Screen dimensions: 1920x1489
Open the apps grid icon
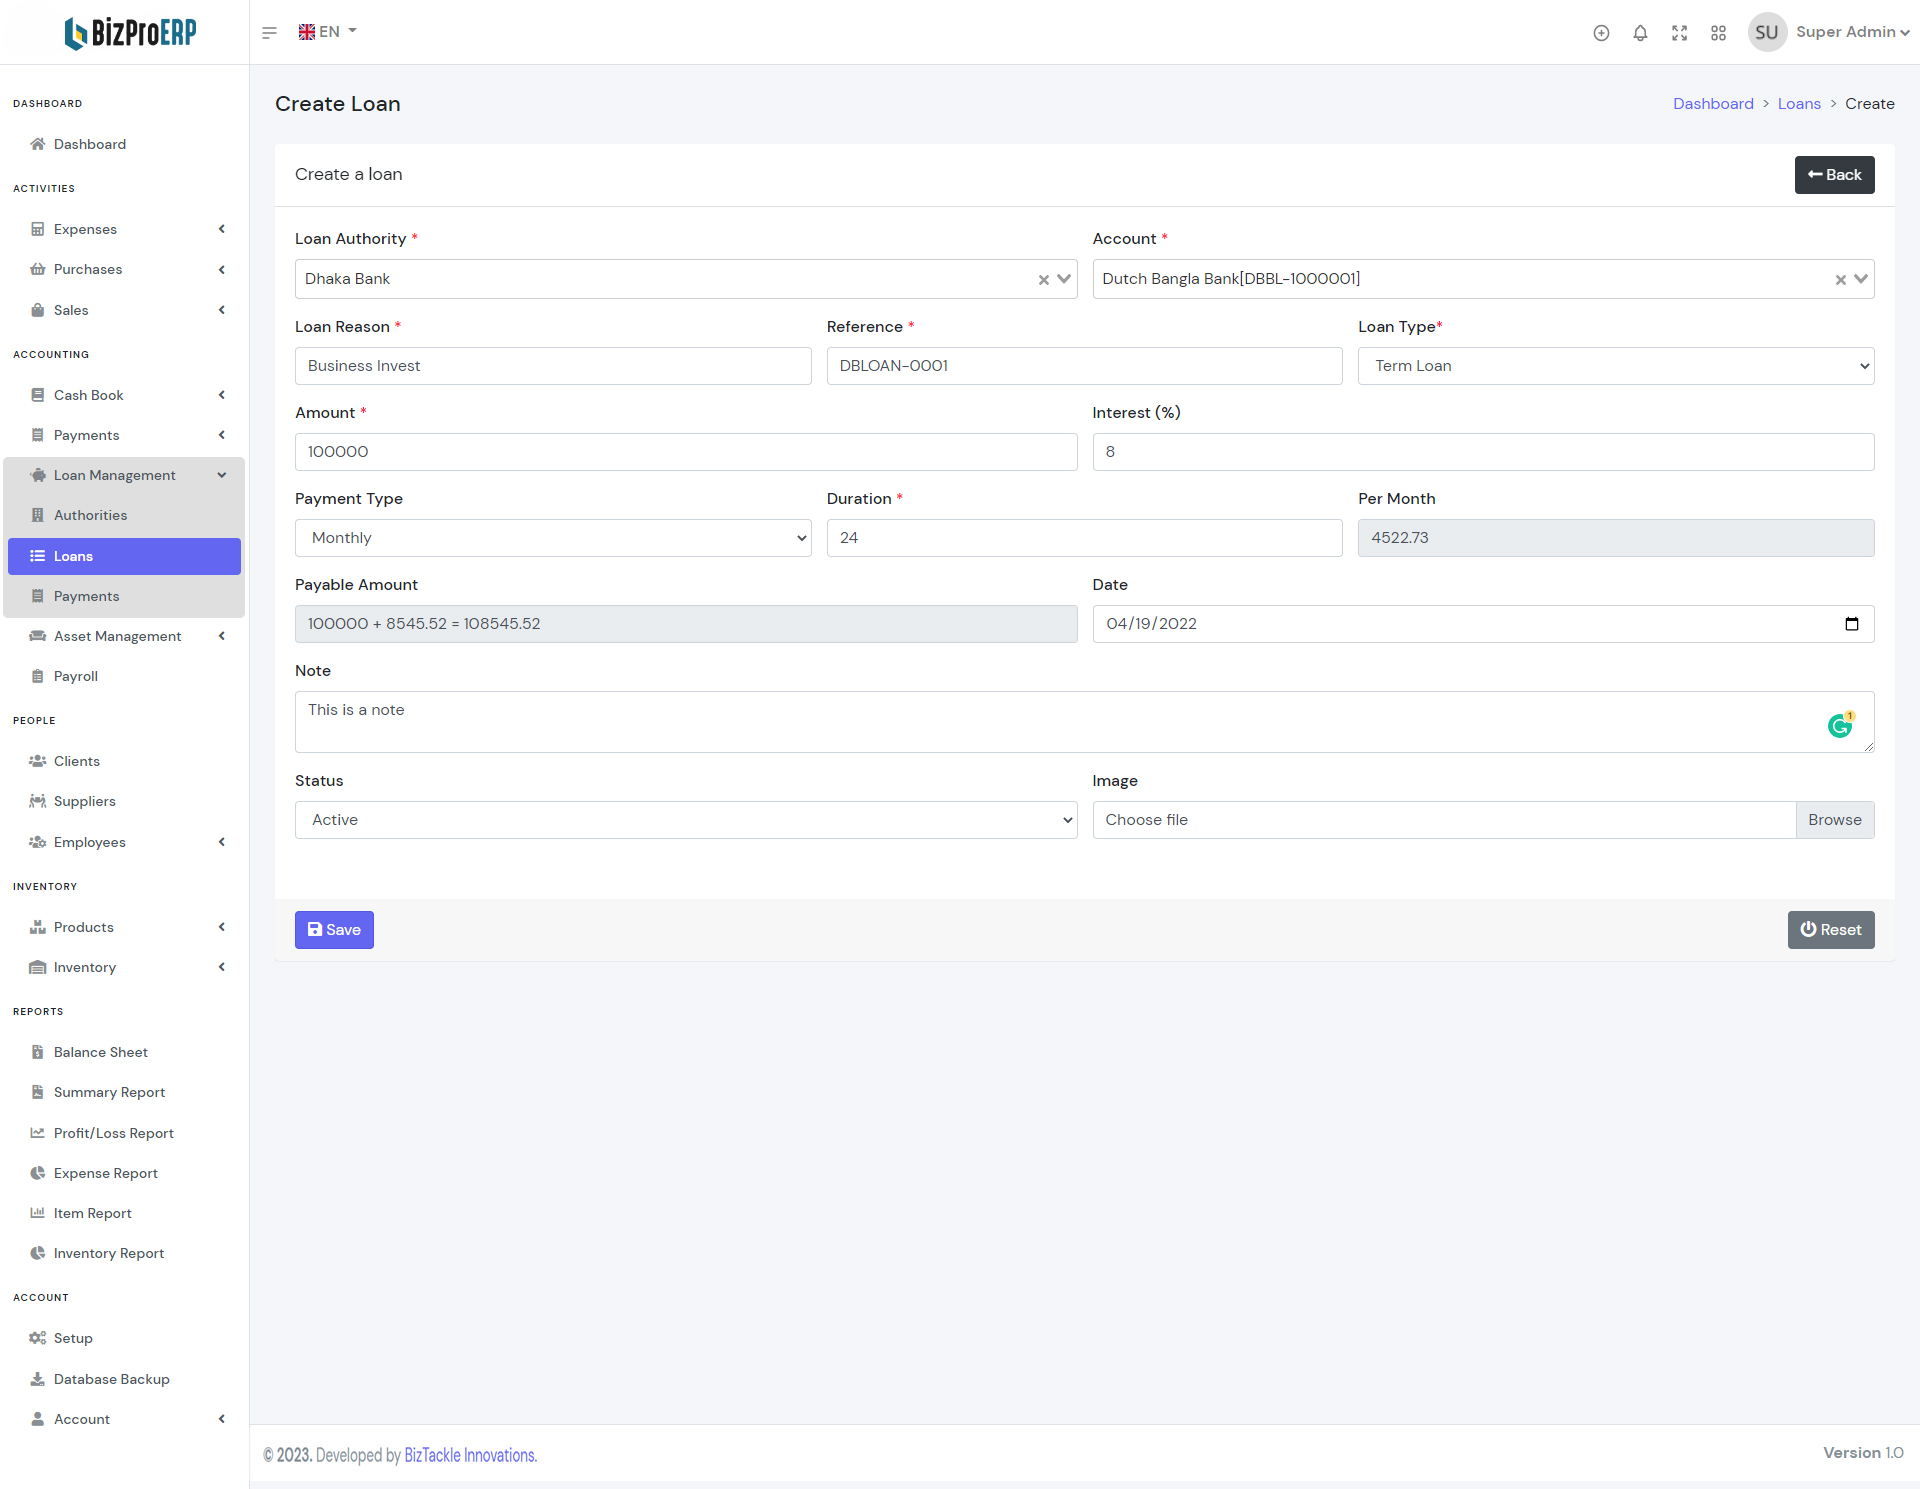1718,33
